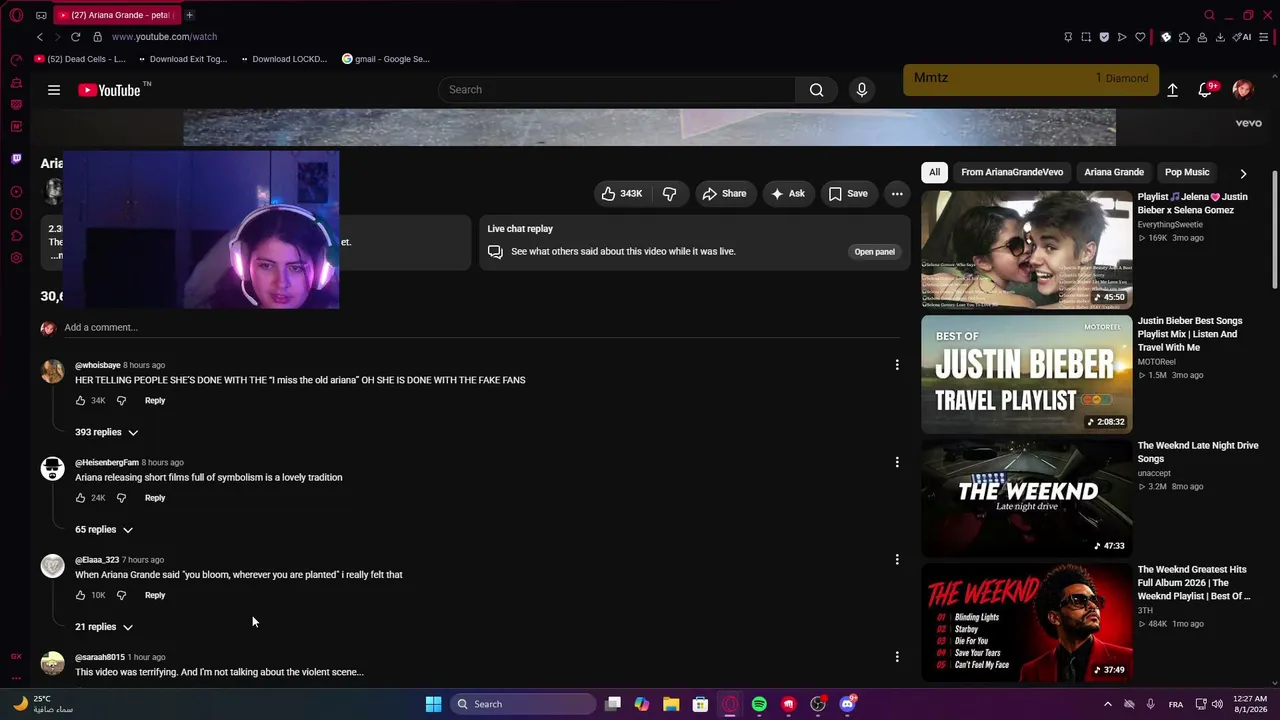Like @HeisenbergFam's comment
Image resolution: width=1280 pixels, height=720 pixels.
81,498
